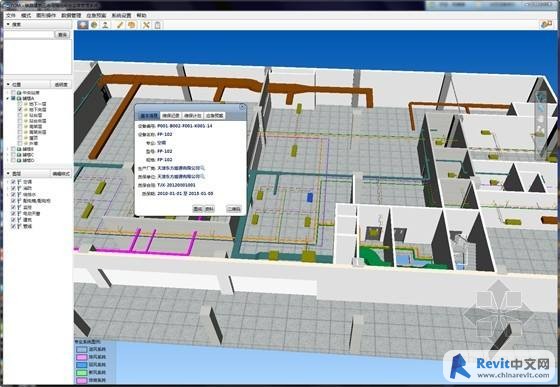This screenshot has height=387, width=560.
Task: Click the highlighted first icon in the toolbar
Action: click(83, 25)
